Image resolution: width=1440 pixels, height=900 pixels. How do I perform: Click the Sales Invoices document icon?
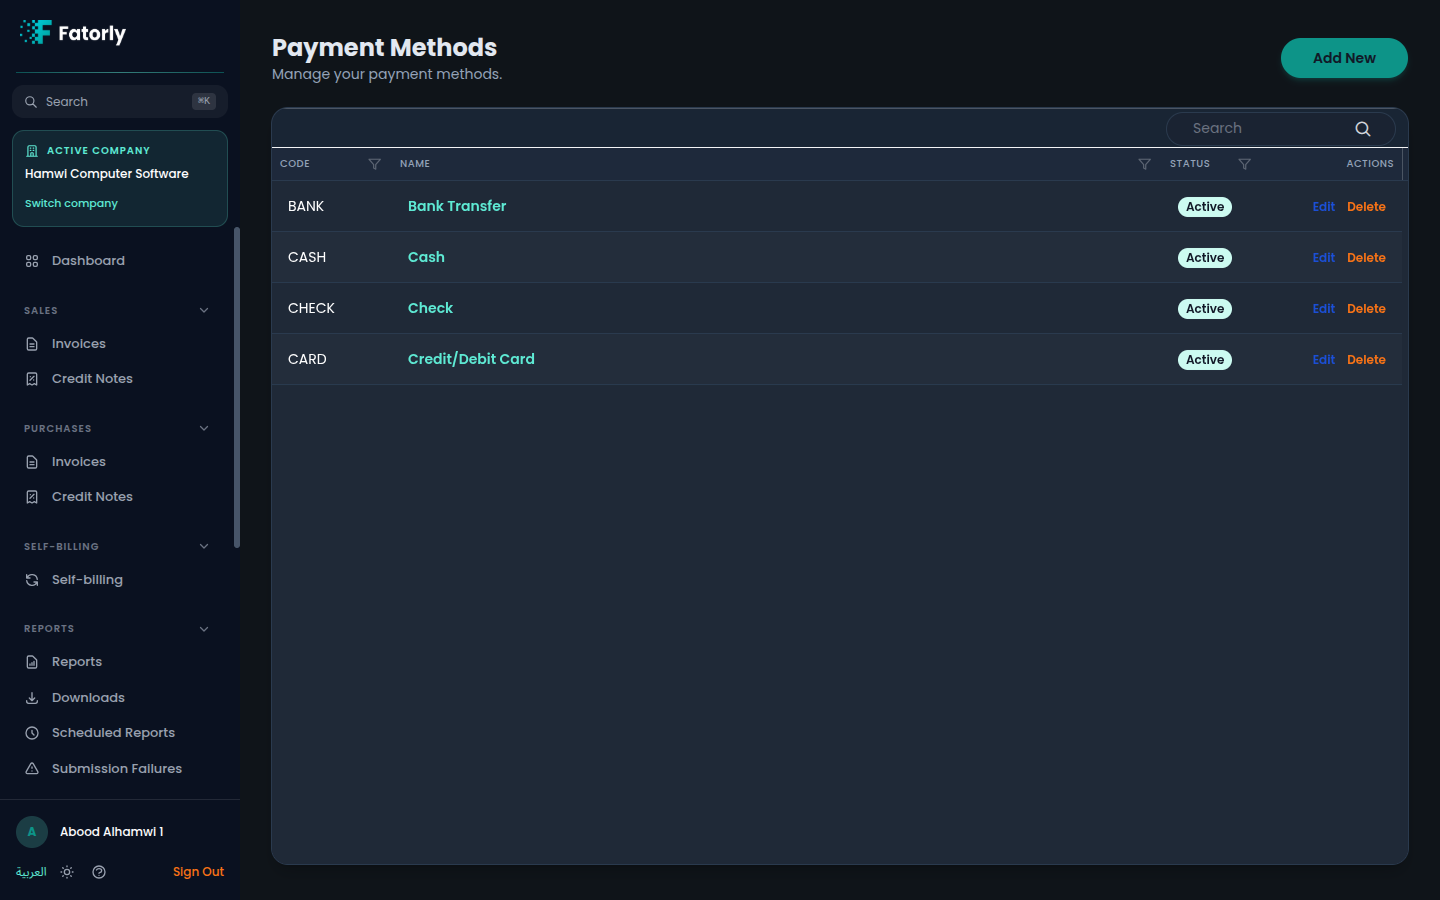[x=32, y=344]
